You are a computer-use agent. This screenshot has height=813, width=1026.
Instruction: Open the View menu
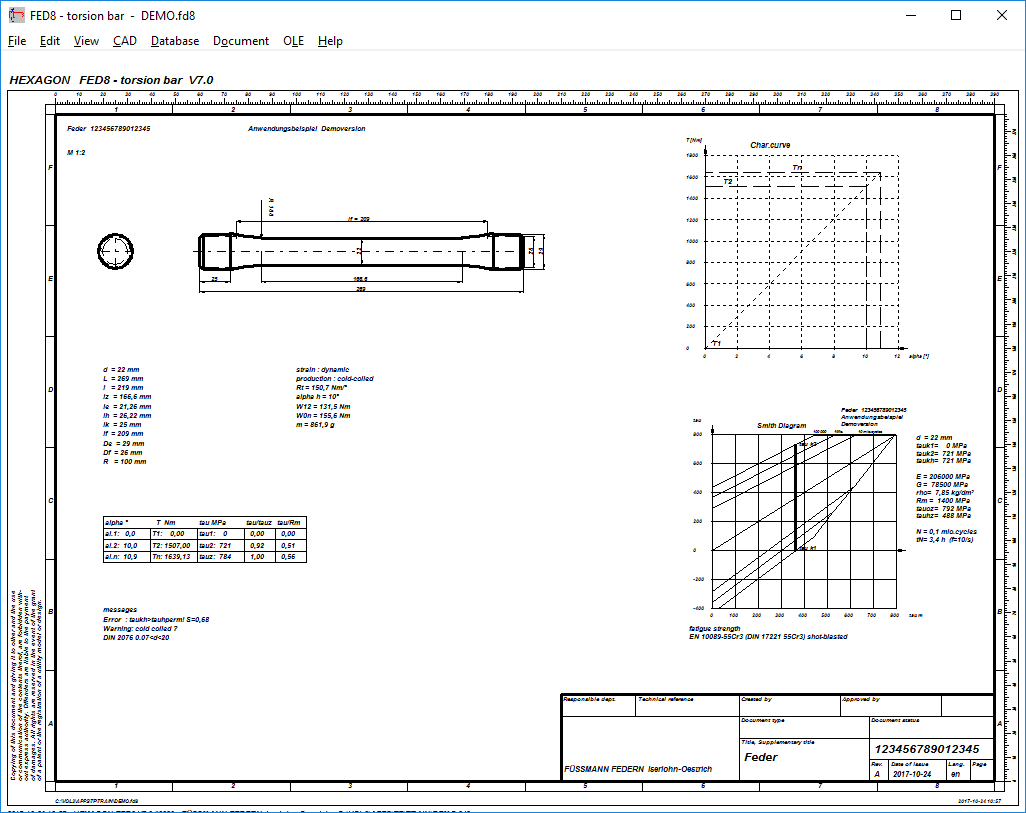pyautogui.click(x=86, y=41)
